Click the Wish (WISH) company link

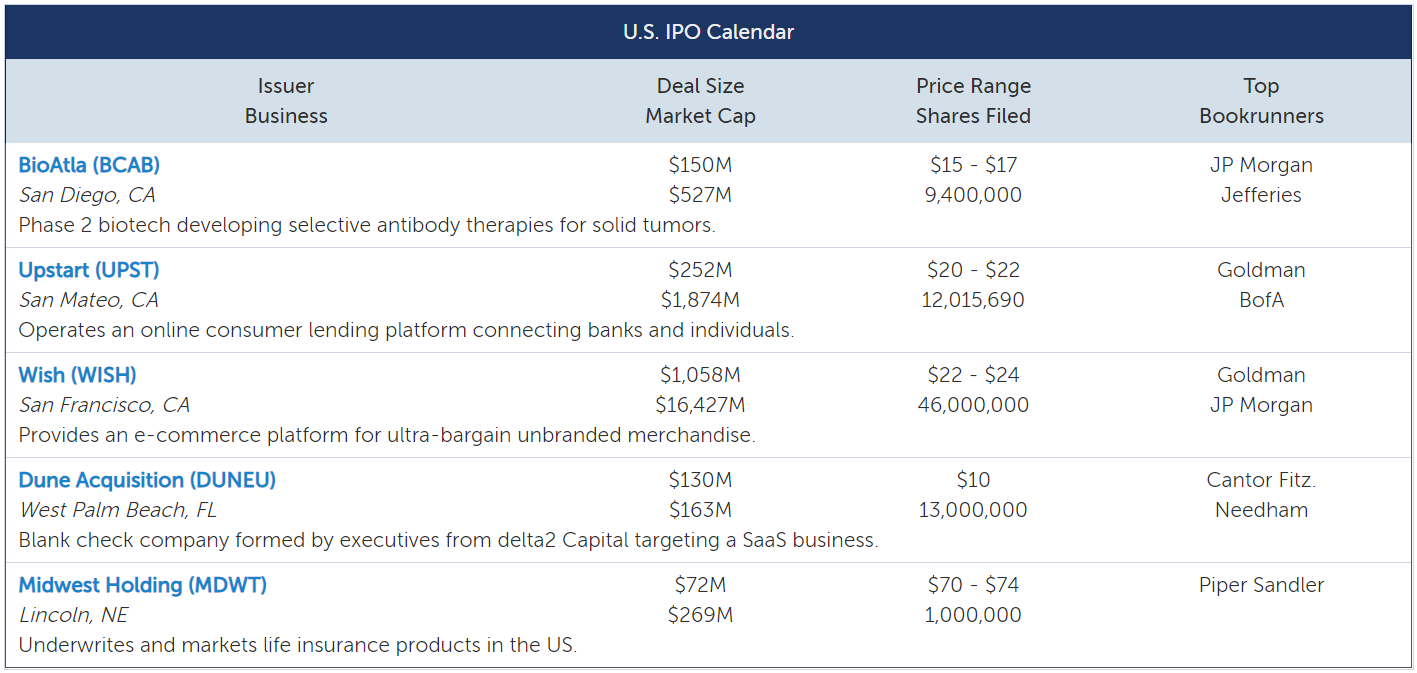tap(77, 375)
